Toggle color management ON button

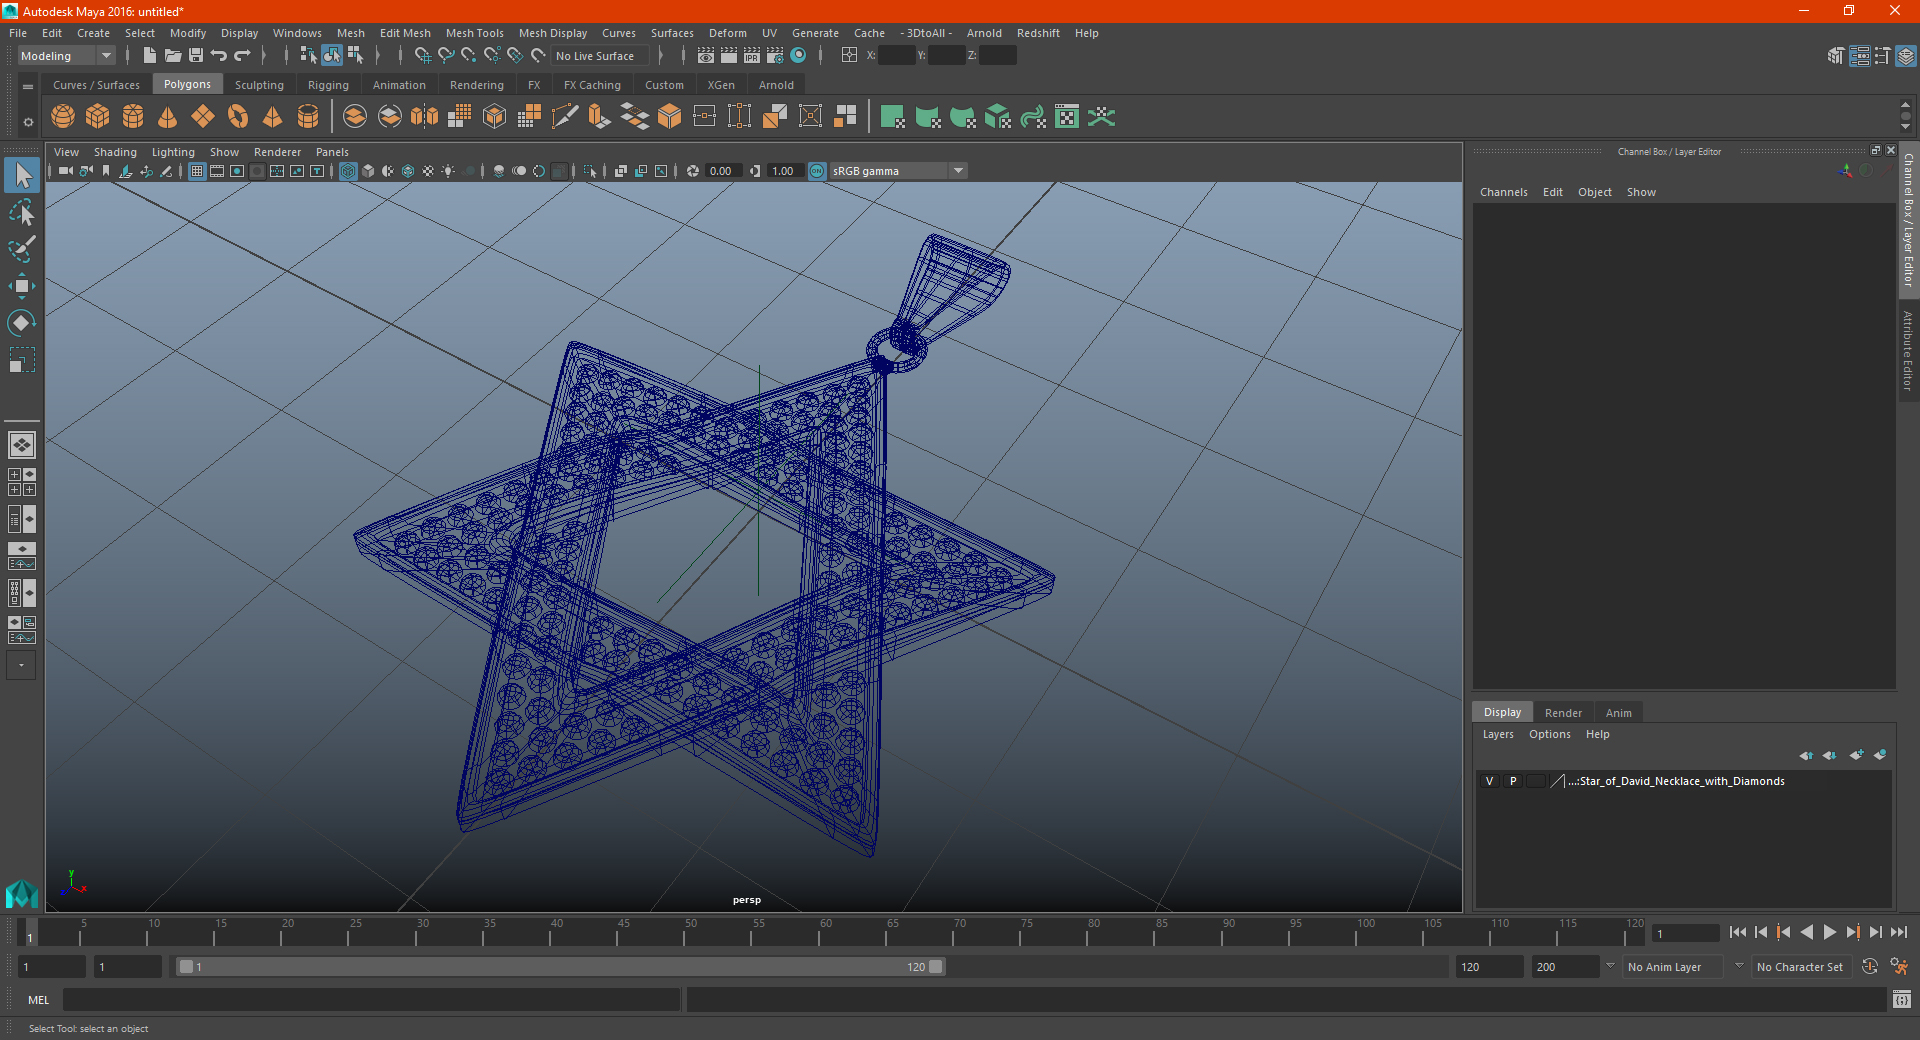[x=817, y=171]
